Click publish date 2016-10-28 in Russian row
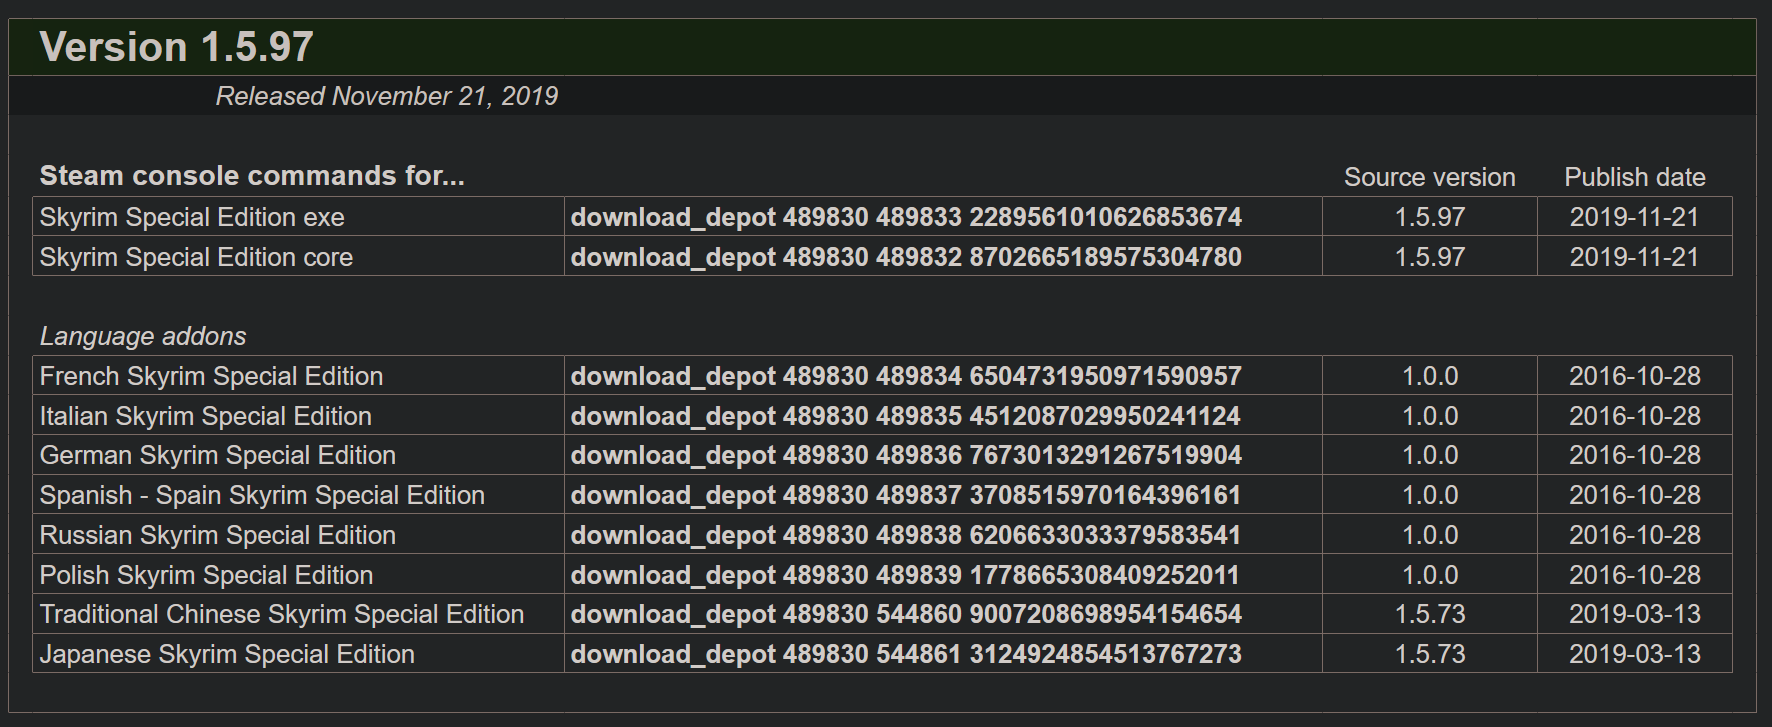 1635,535
